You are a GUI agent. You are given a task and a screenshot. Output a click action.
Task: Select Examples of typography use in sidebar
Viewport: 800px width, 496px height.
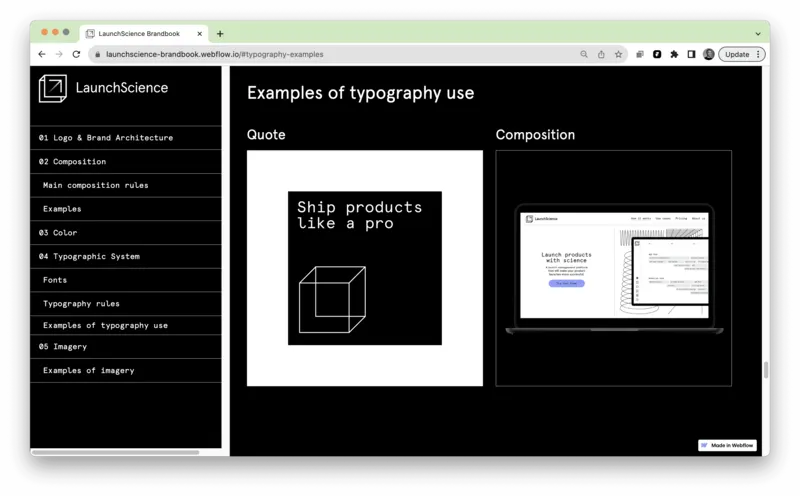[126, 325]
